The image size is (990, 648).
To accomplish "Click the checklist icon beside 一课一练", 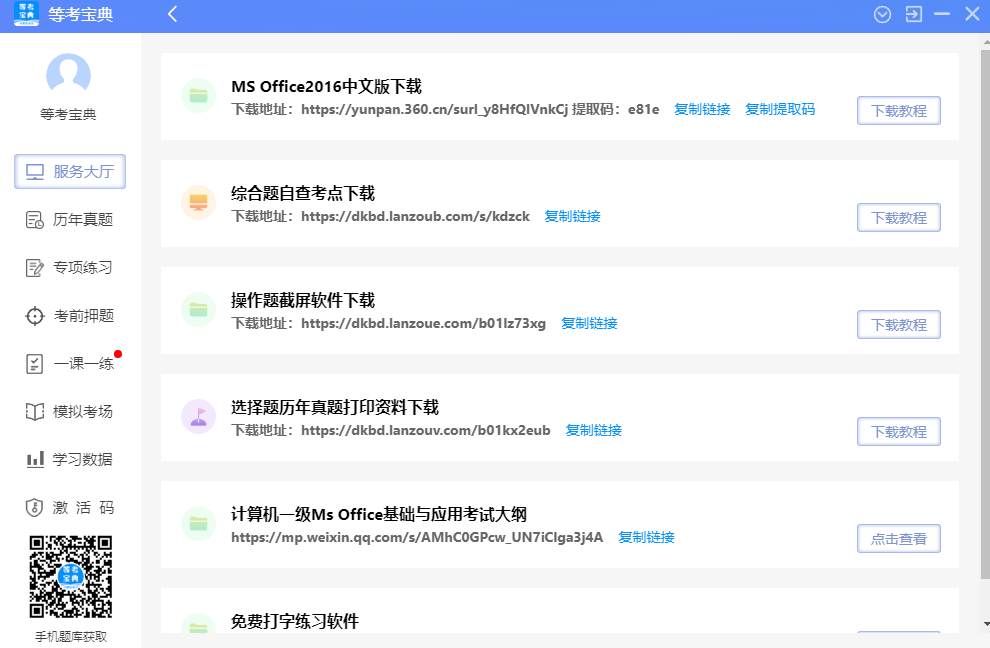I will click(x=35, y=364).
